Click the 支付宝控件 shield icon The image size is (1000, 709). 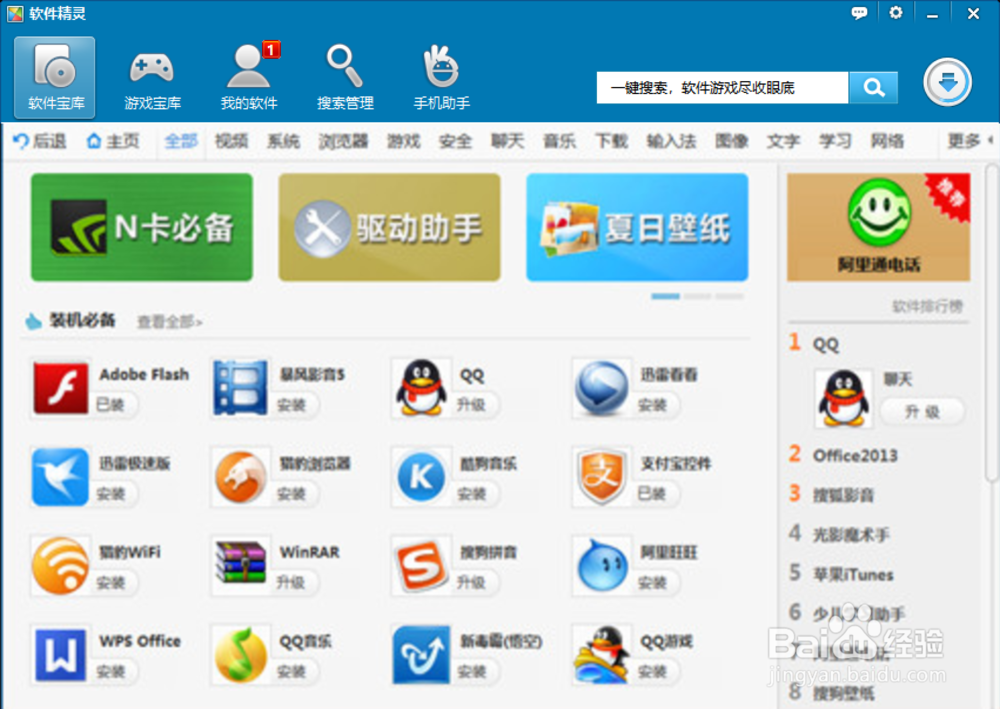[601, 477]
